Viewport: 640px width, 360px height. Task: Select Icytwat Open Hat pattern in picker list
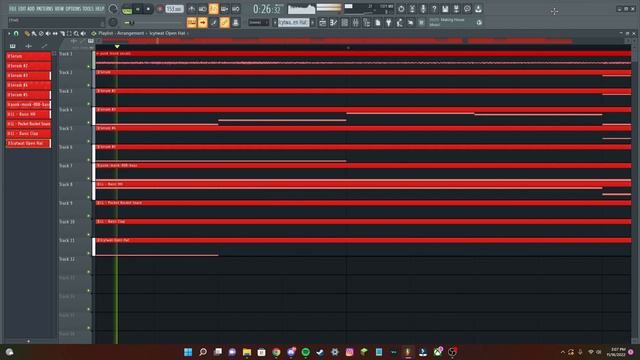(28, 143)
